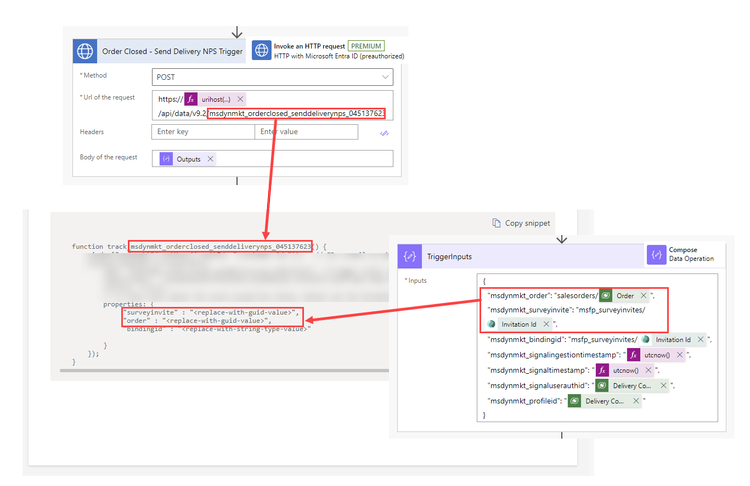Image resolution: width=750 pixels, height=486 pixels.
Task: Click the horizontal scrollbar under the code snippet
Action: [225, 370]
